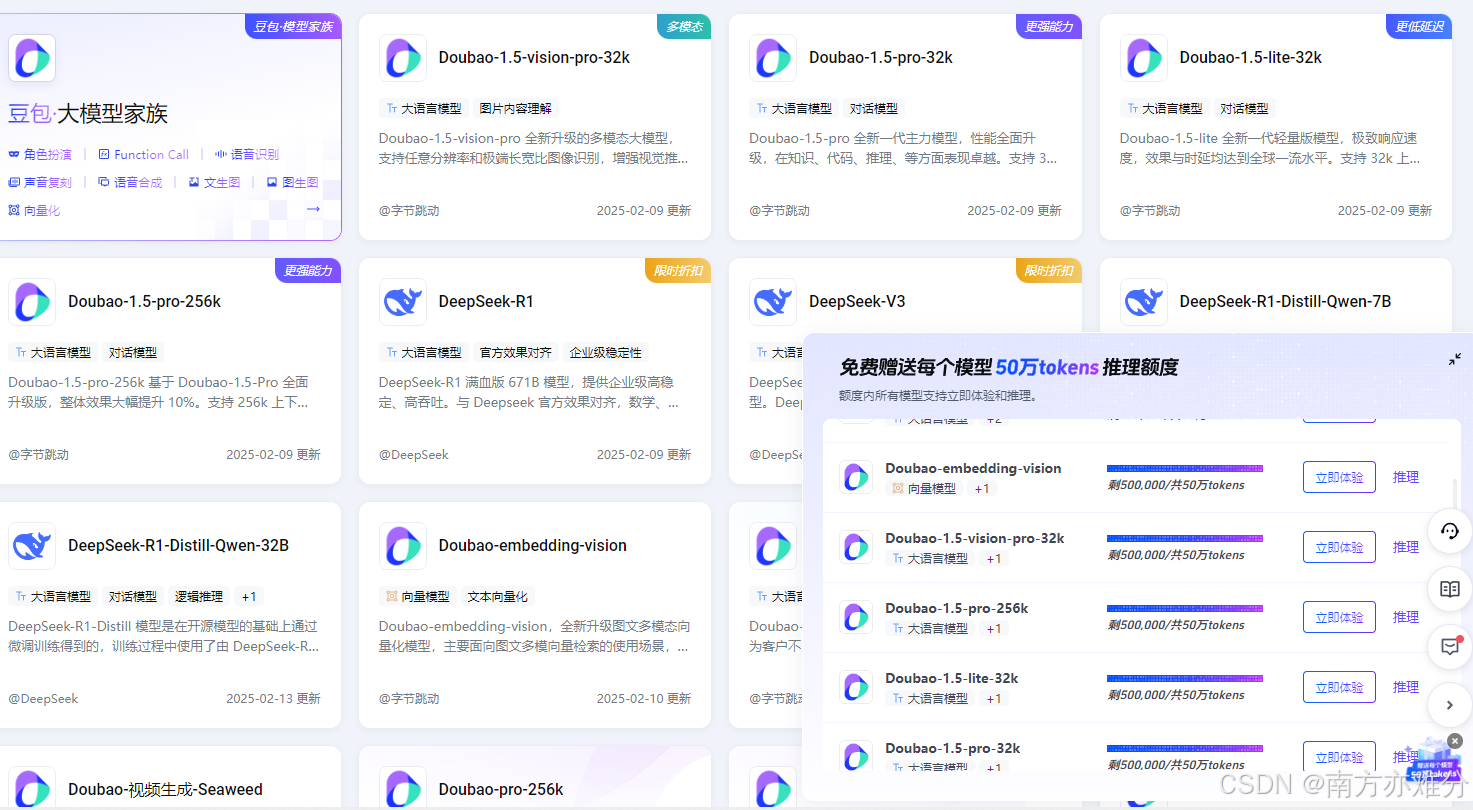This screenshot has width=1473, height=810.
Task: Expand +1 tags for Doubao-1.5-lite-32k in the popup
Action: 994,699
